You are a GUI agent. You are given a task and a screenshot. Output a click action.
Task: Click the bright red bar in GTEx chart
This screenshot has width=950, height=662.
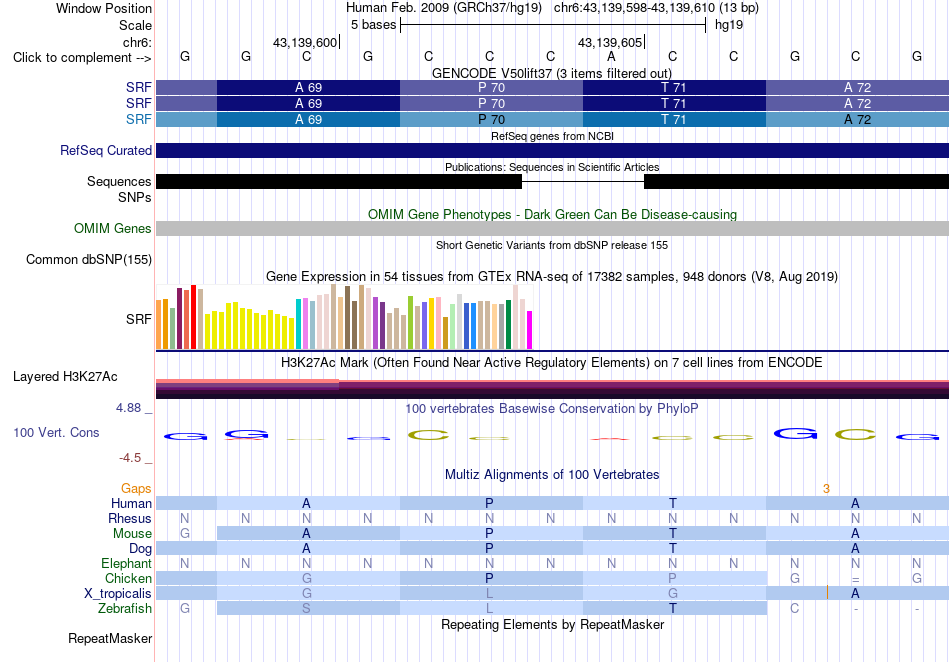[193, 317]
